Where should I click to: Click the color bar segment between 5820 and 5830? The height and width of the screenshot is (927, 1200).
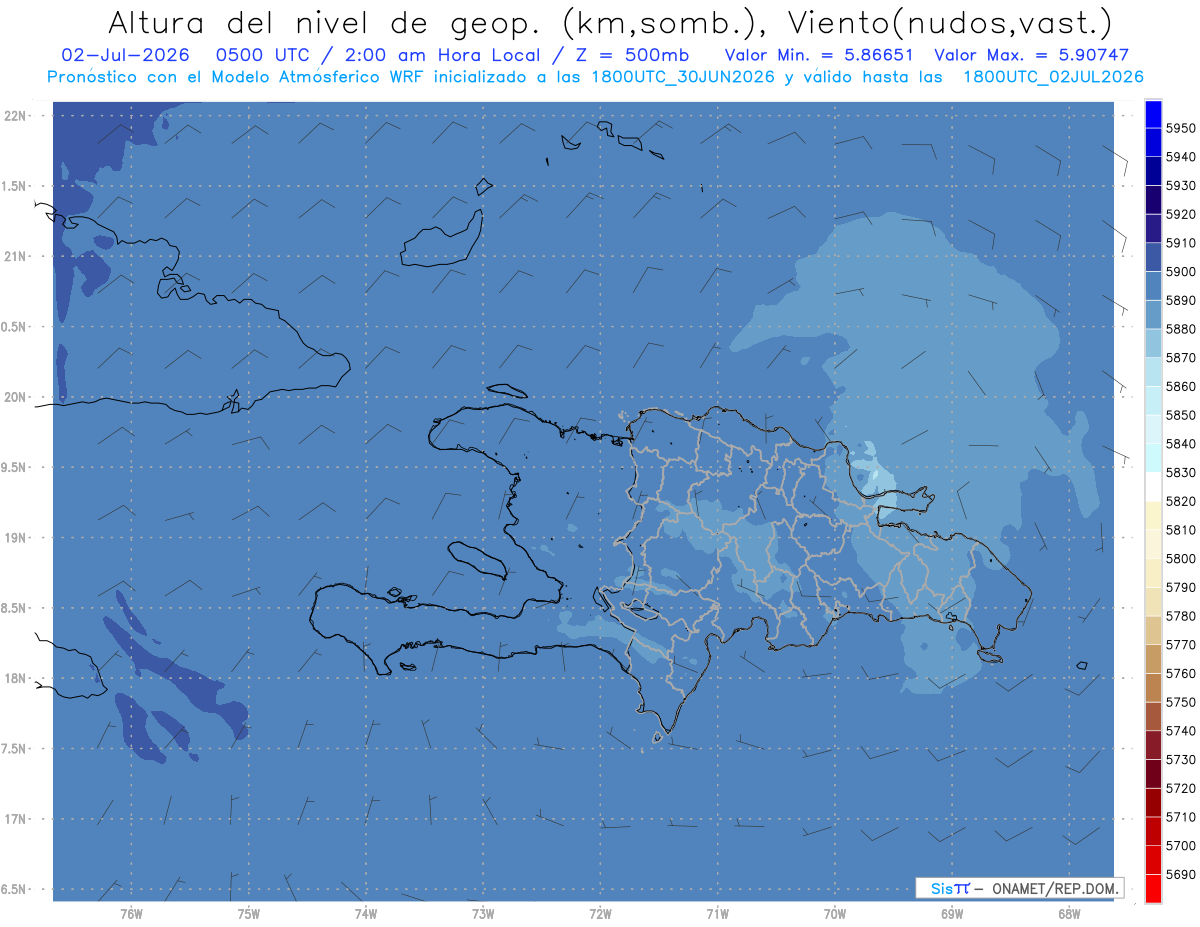click(1153, 487)
